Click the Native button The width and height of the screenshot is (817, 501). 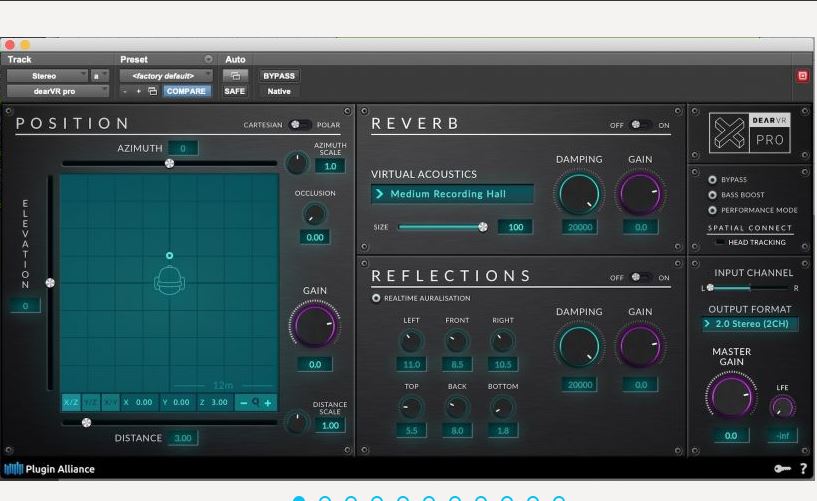(279, 91)
